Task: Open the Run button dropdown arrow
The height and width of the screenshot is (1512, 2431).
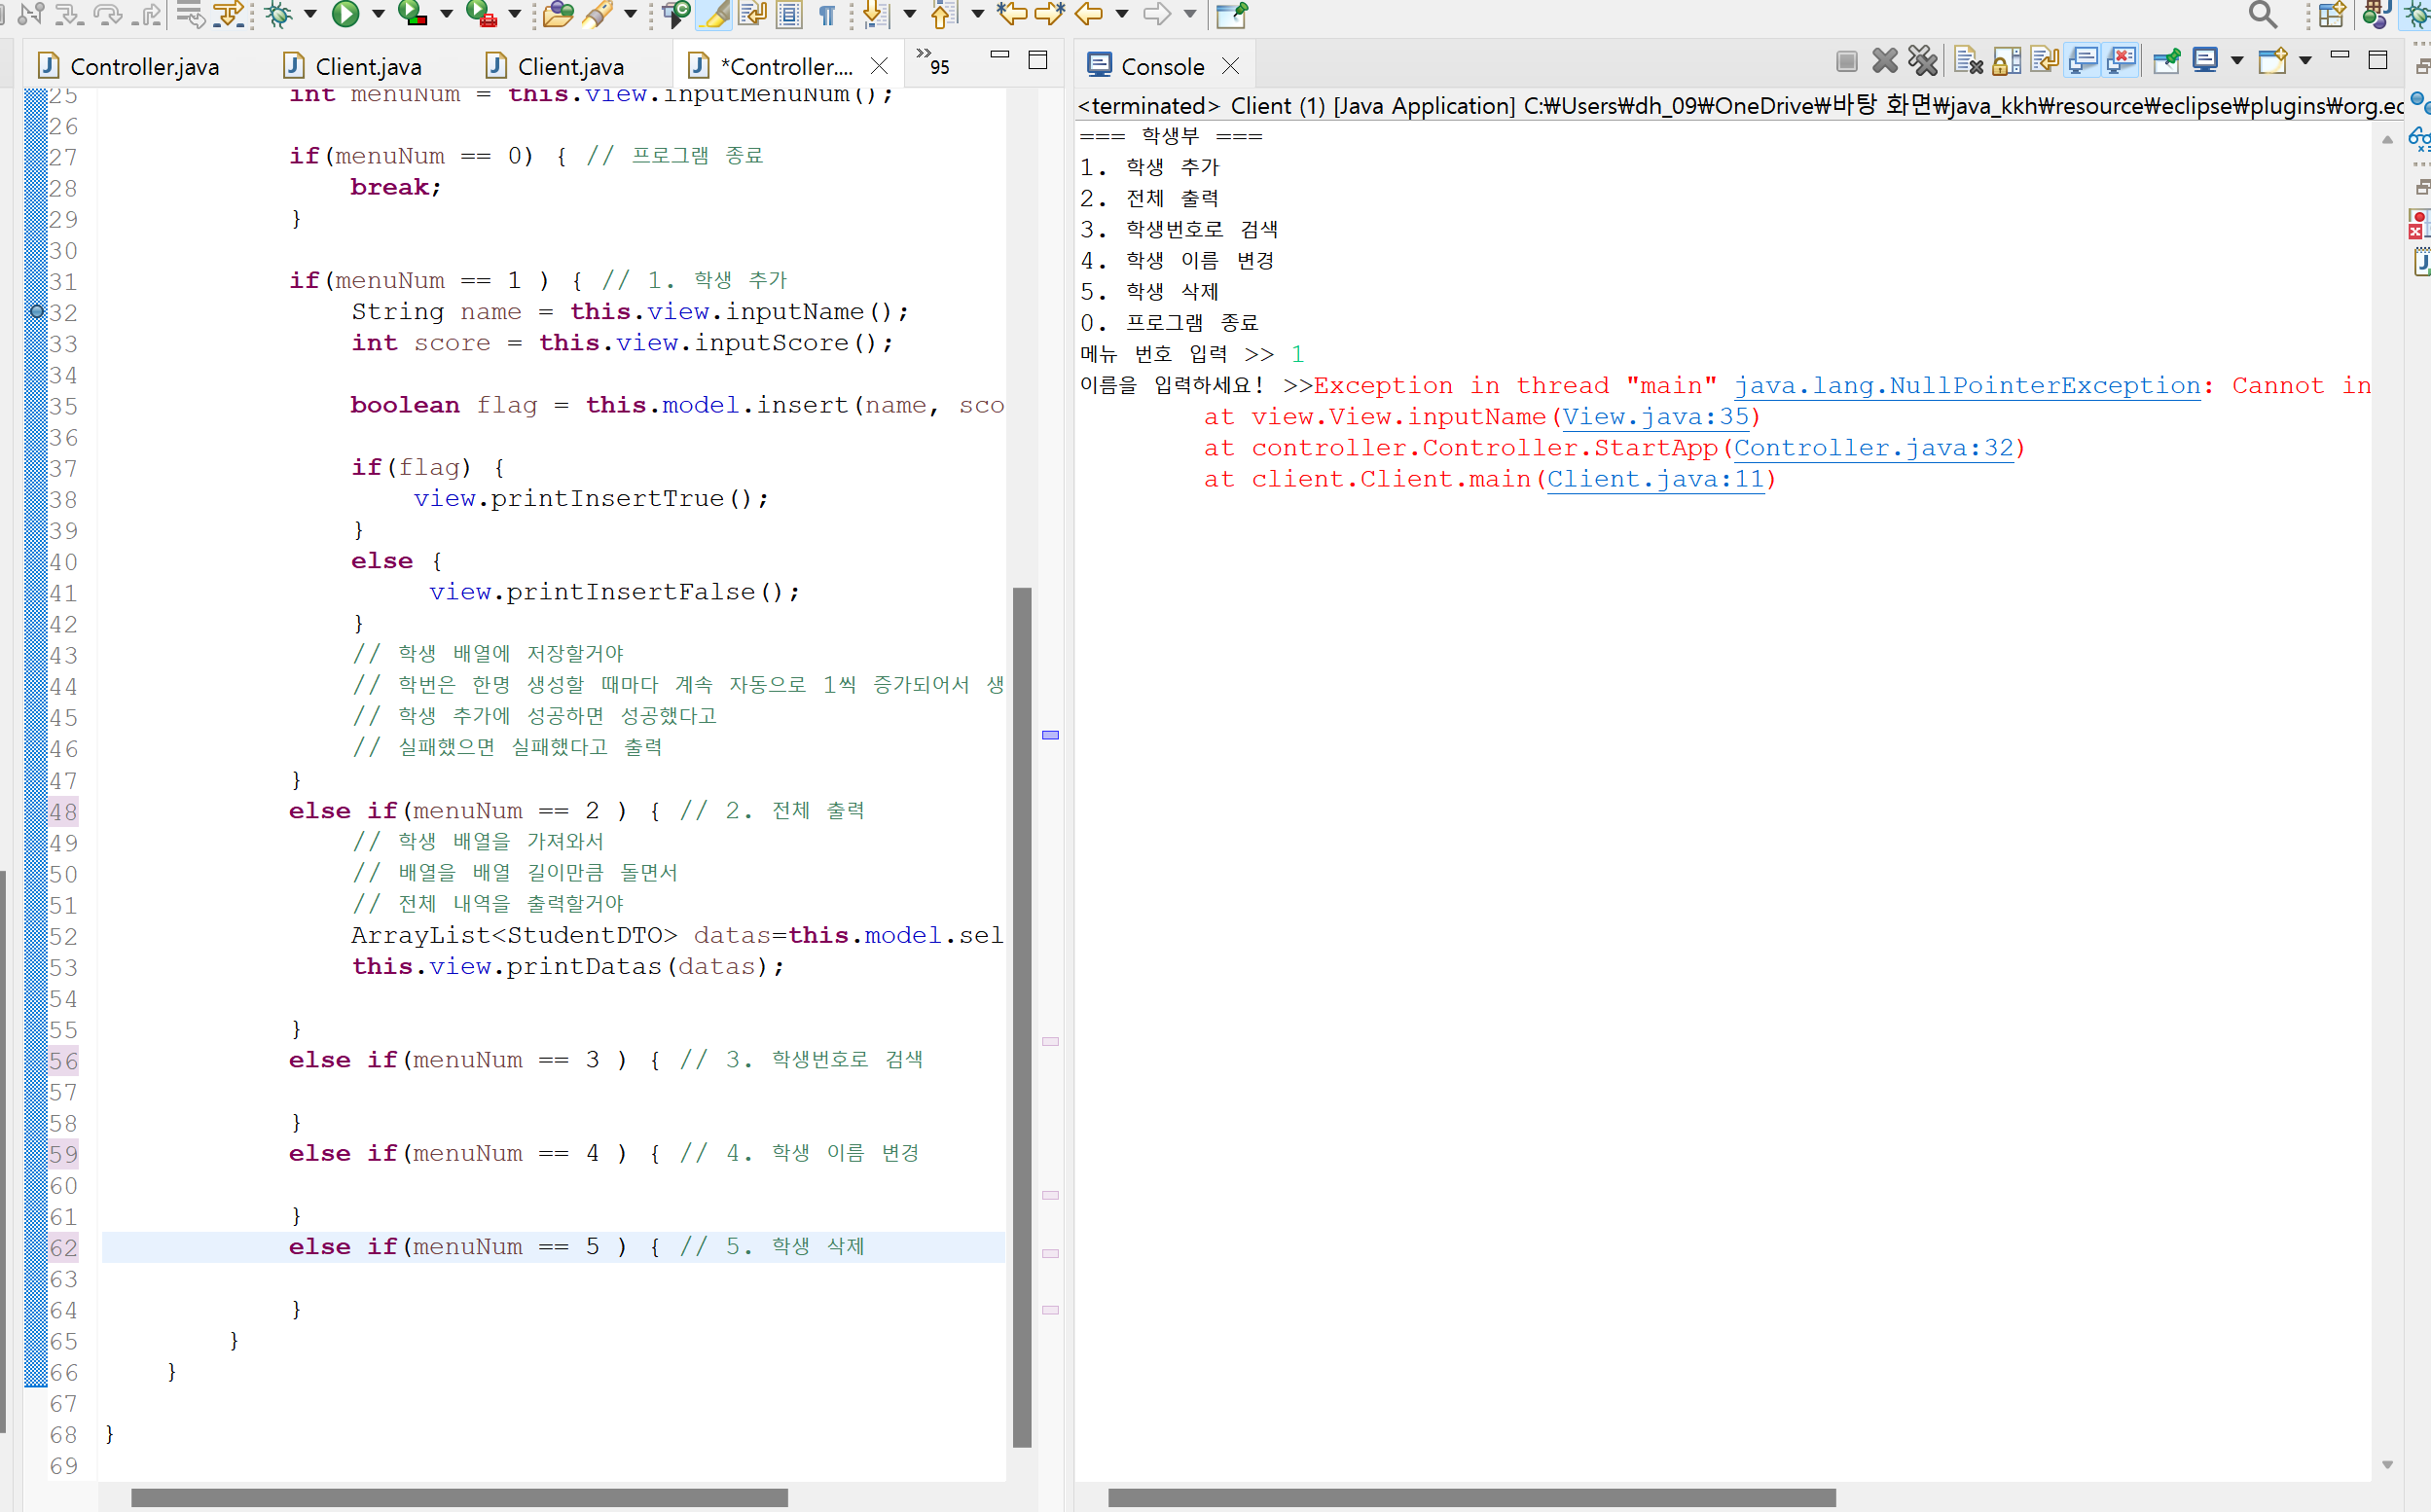Action: click(378, 13)
